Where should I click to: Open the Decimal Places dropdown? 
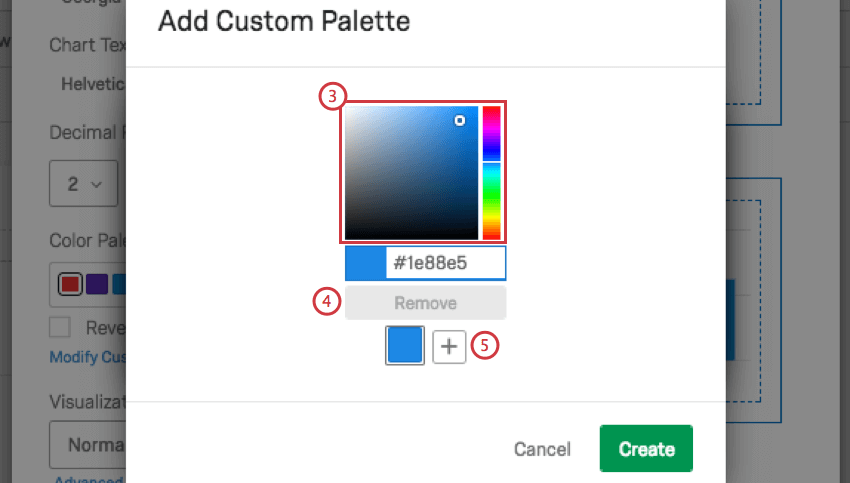84,184
